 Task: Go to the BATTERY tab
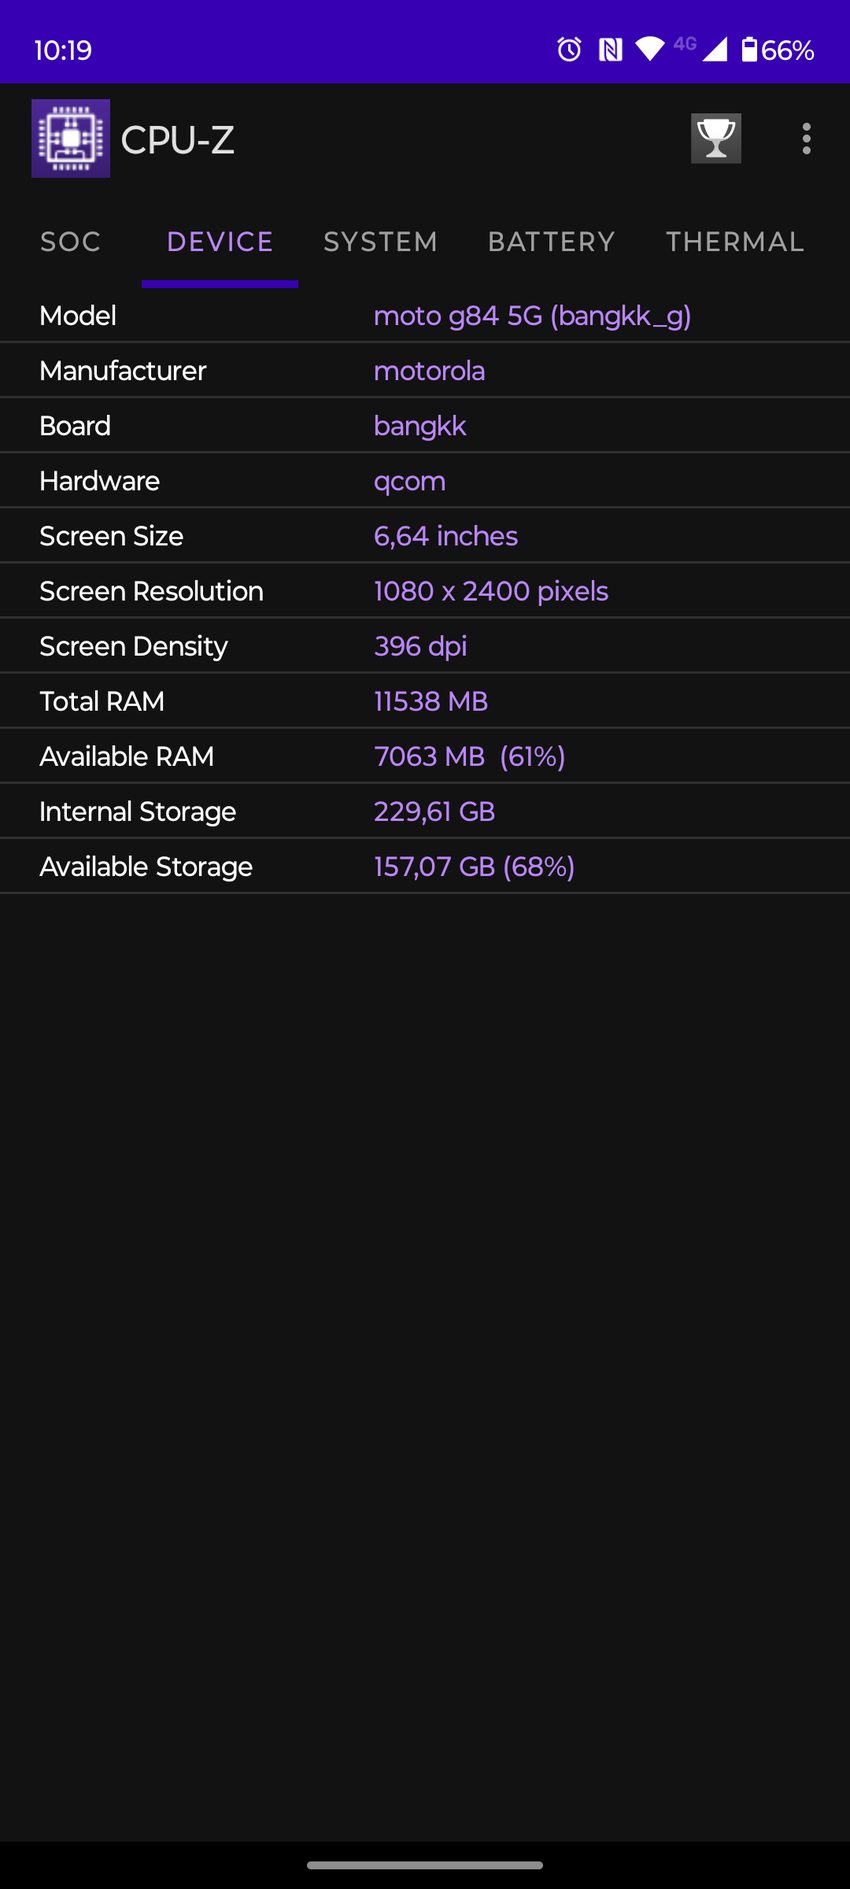[551, 242]
